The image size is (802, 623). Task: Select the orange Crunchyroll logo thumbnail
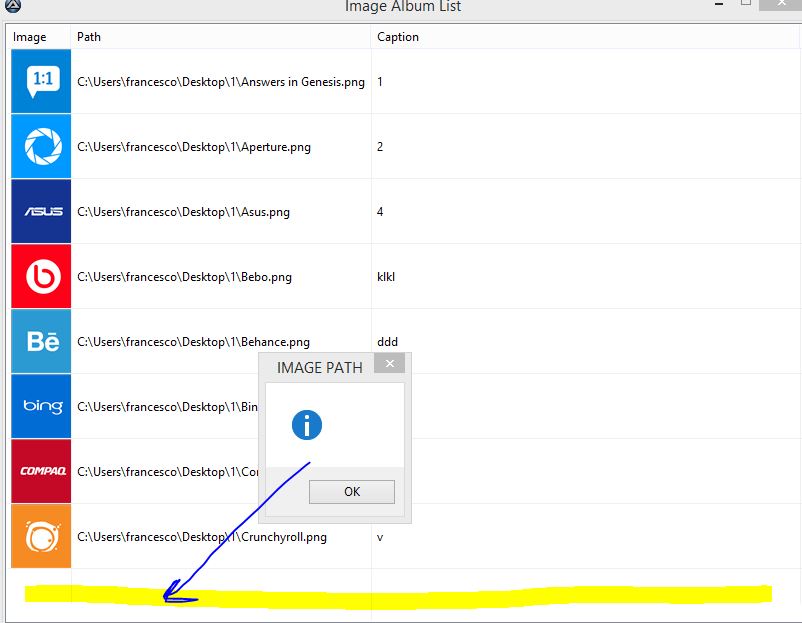point(41,536)
